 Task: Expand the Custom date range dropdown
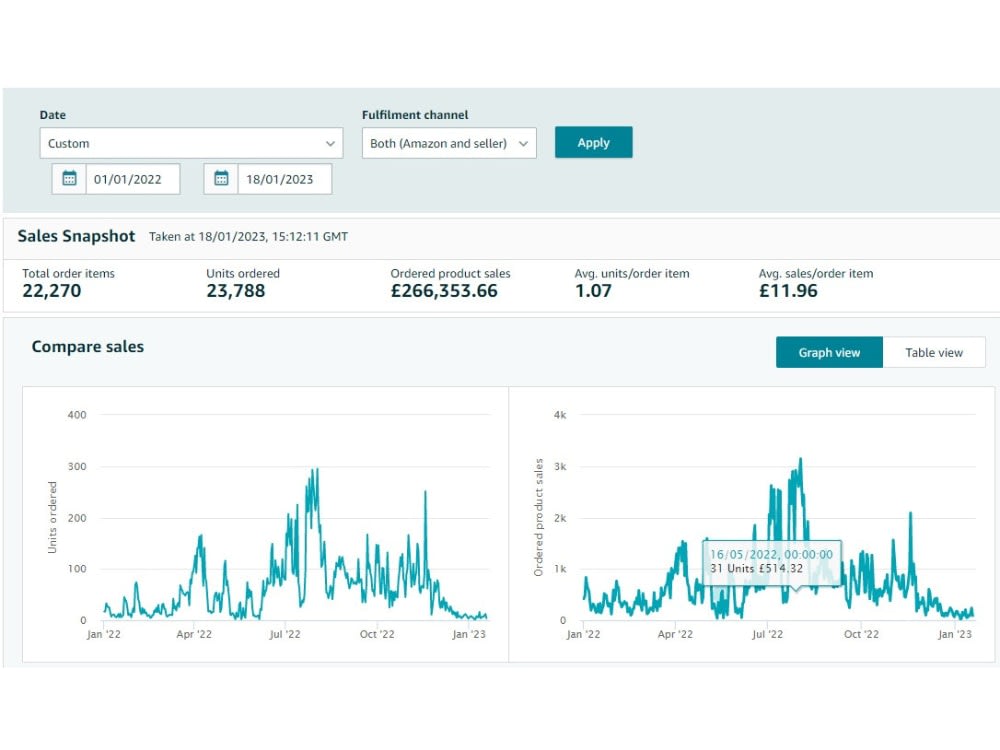[x=191, y=143]
